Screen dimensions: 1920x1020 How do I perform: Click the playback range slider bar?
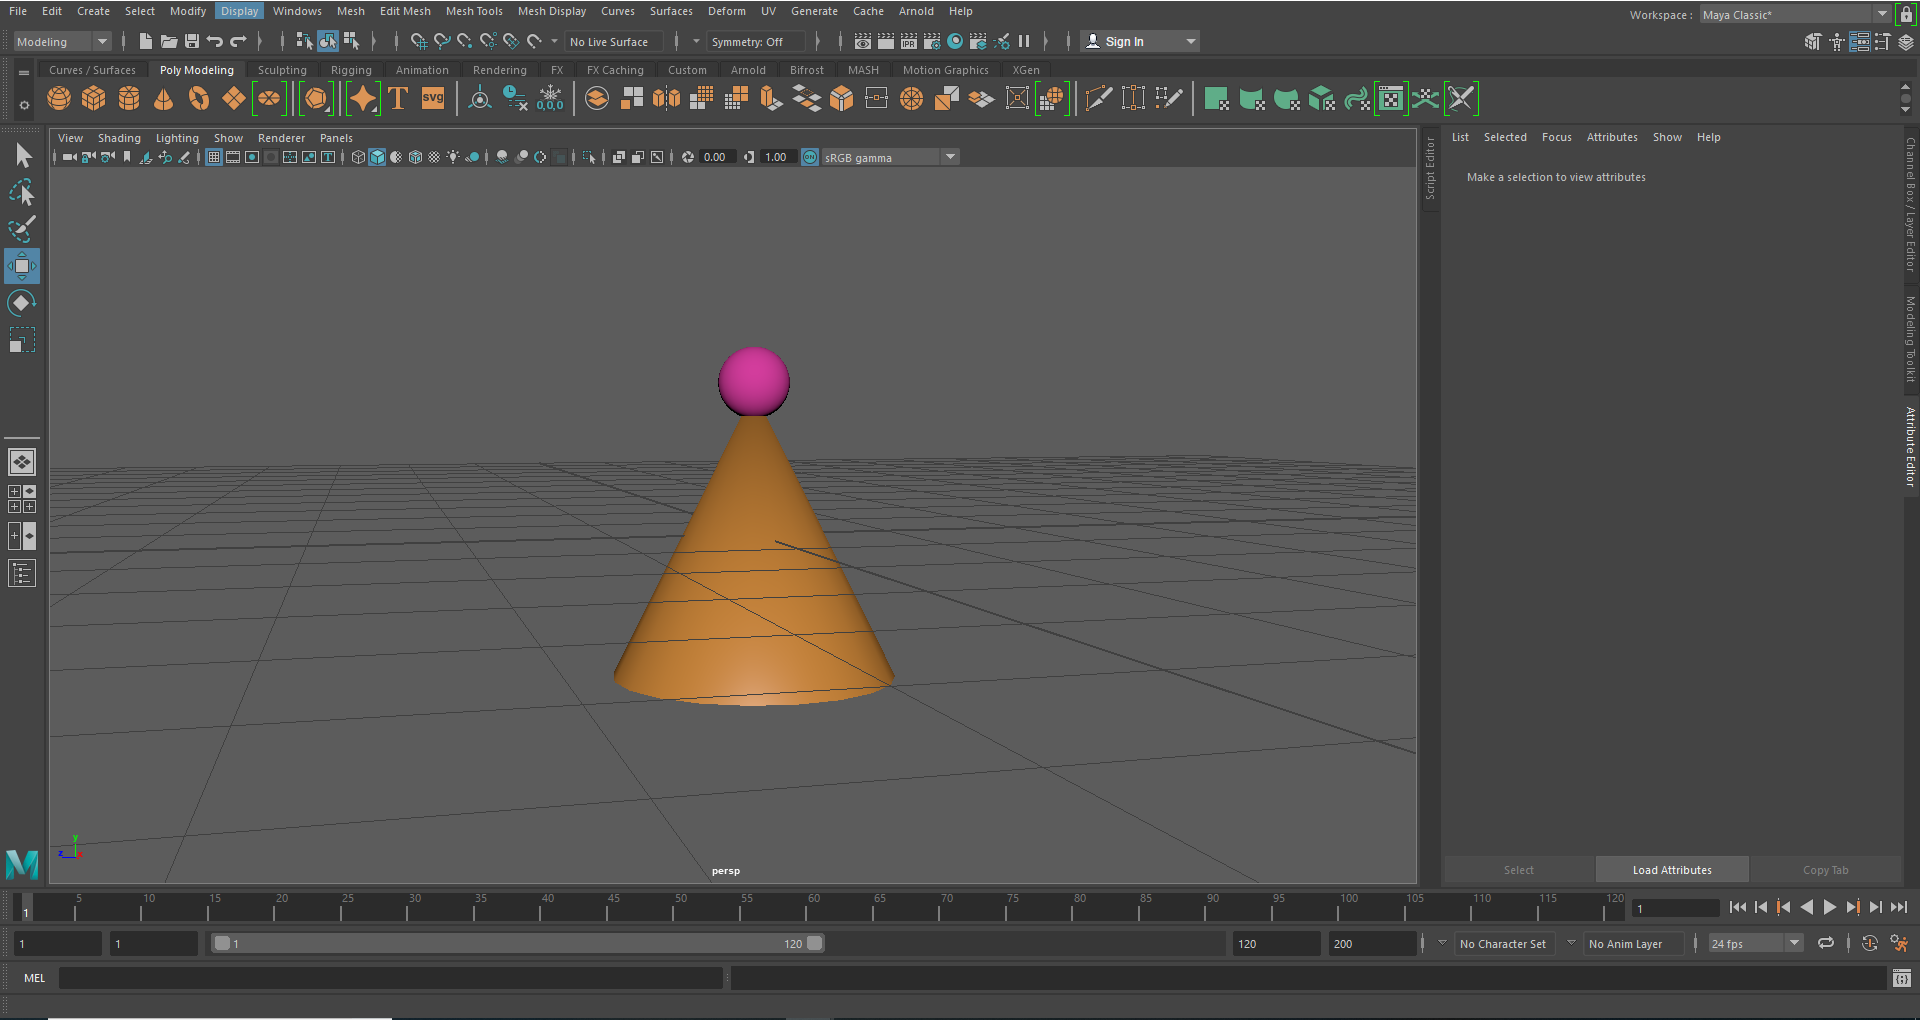[517, 943]
